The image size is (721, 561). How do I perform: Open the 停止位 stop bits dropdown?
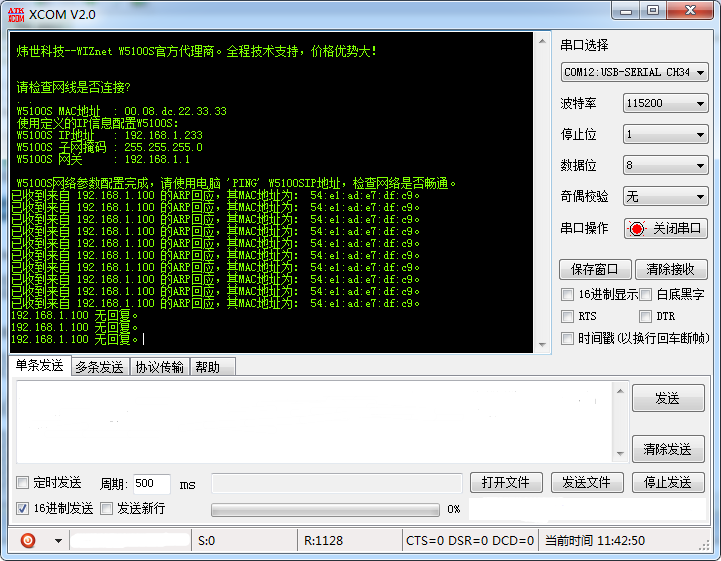665,134
